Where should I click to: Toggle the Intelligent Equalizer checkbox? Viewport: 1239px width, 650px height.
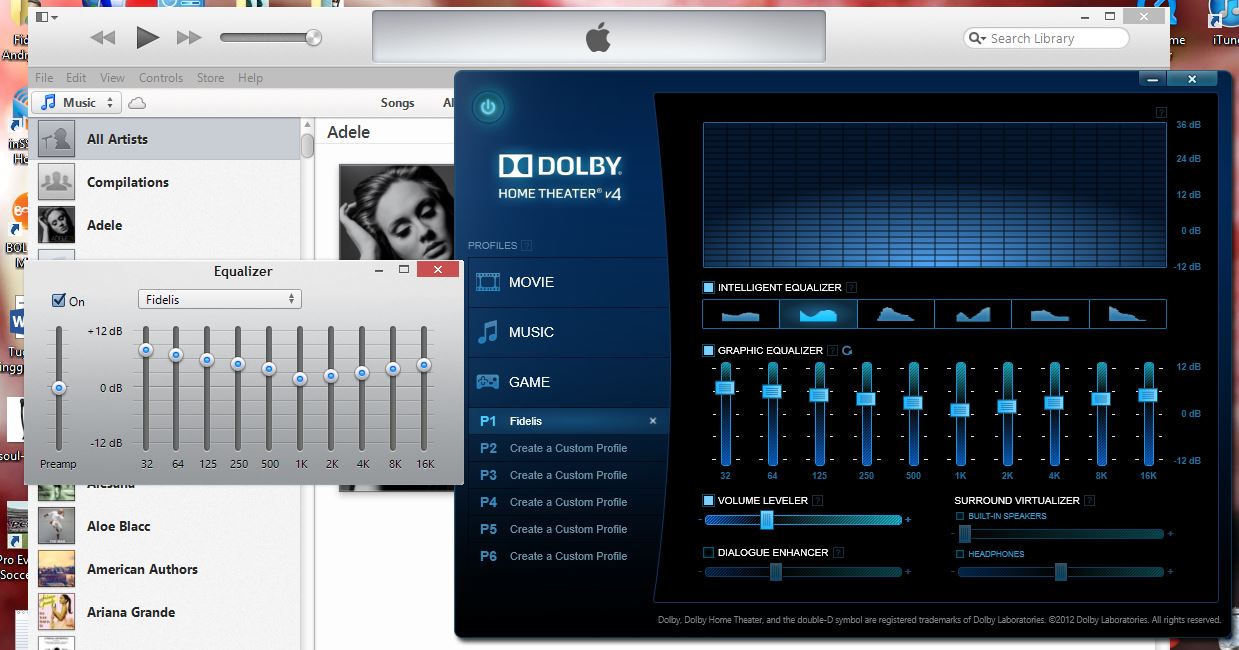tap(709, 288)
